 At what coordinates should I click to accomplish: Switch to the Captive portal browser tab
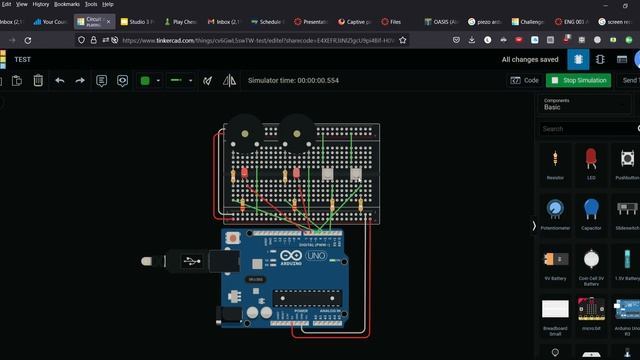tap(354, 22)
